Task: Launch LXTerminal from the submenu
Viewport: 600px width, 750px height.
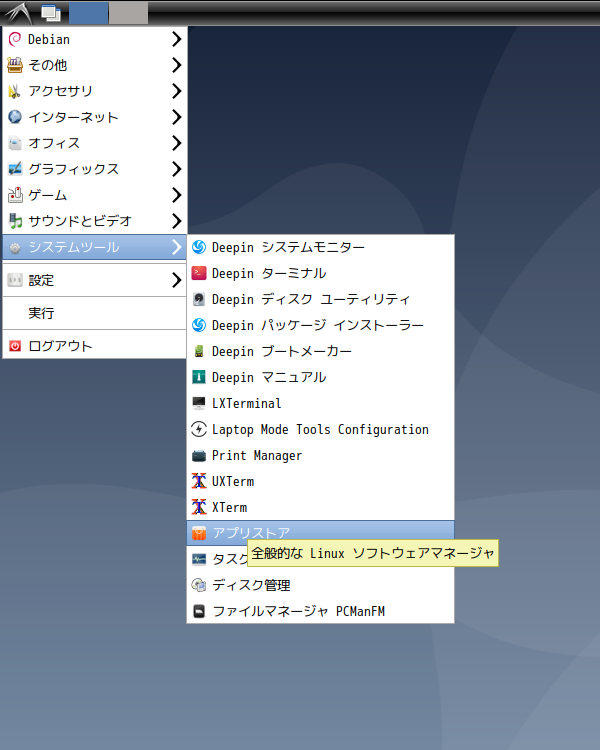Action: click(321, 403)
